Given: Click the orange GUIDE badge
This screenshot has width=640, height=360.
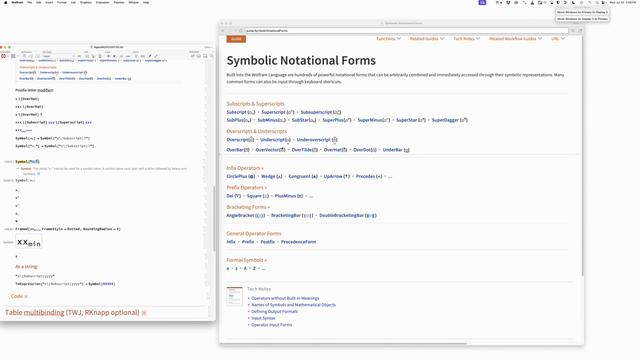Looking at the screenshot, I should click(x=236, y=39).
